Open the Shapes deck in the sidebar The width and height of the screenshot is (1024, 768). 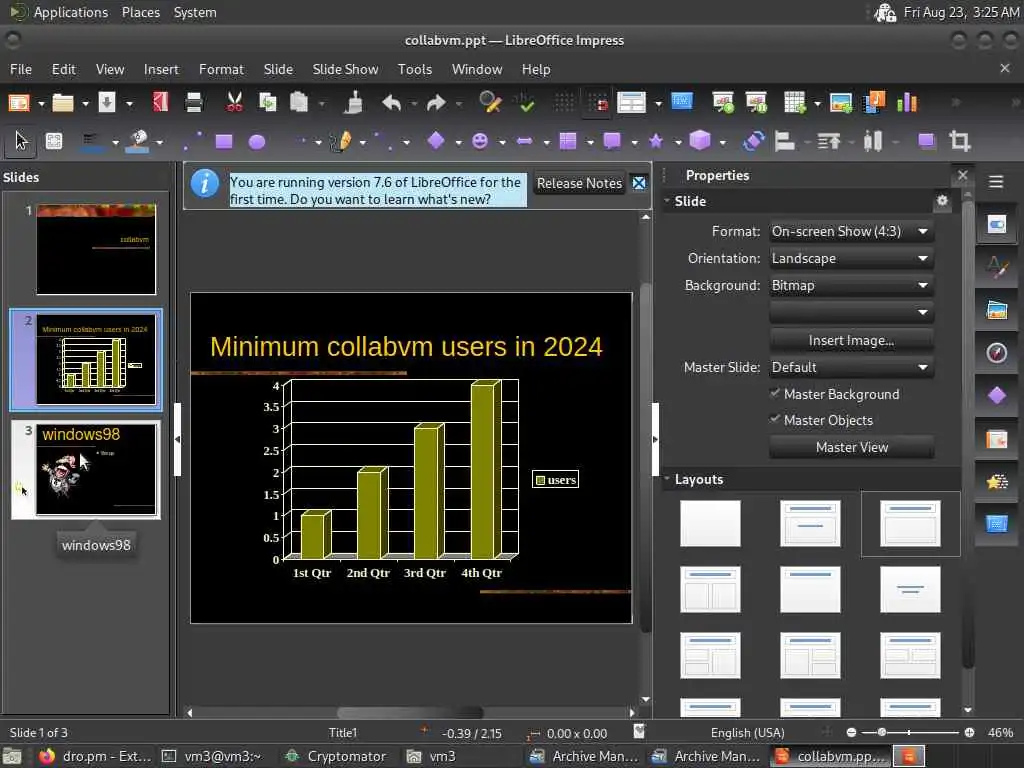[997, 396]
